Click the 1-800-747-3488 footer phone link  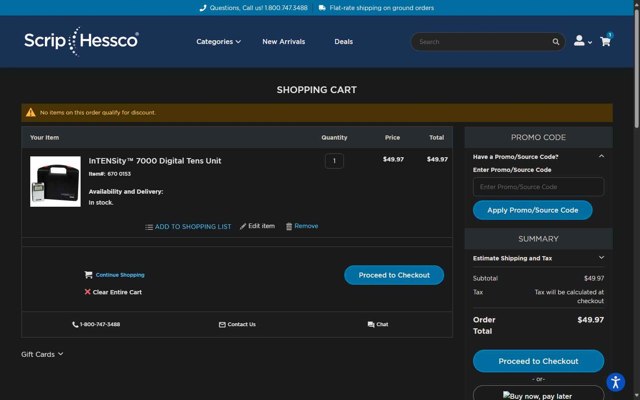(100, 324)
